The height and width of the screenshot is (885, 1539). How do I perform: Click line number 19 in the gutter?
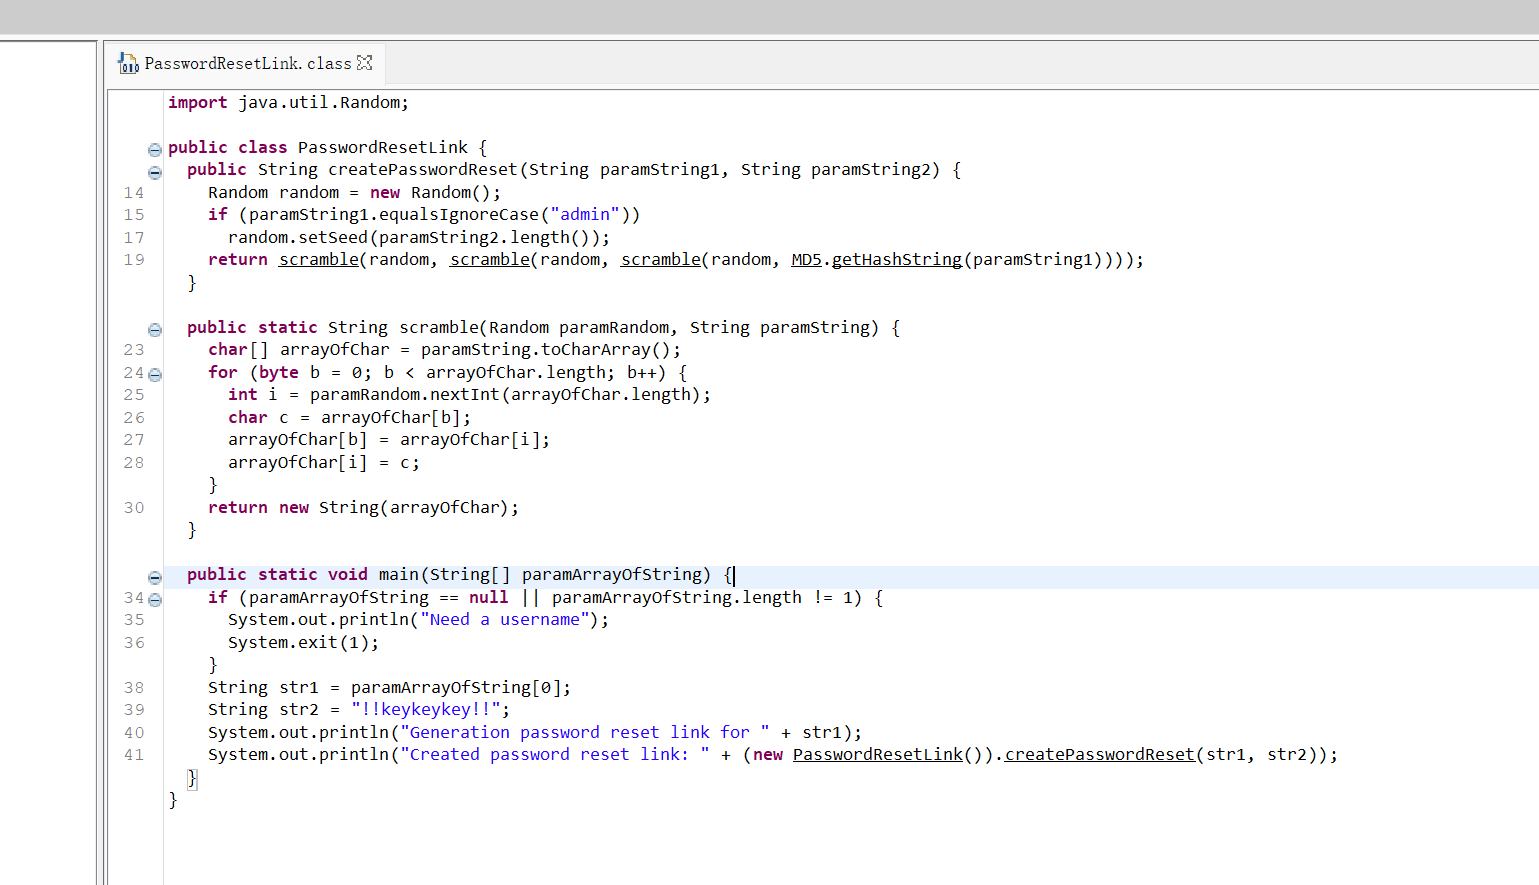pyautogui.click(x=134, y=260)
